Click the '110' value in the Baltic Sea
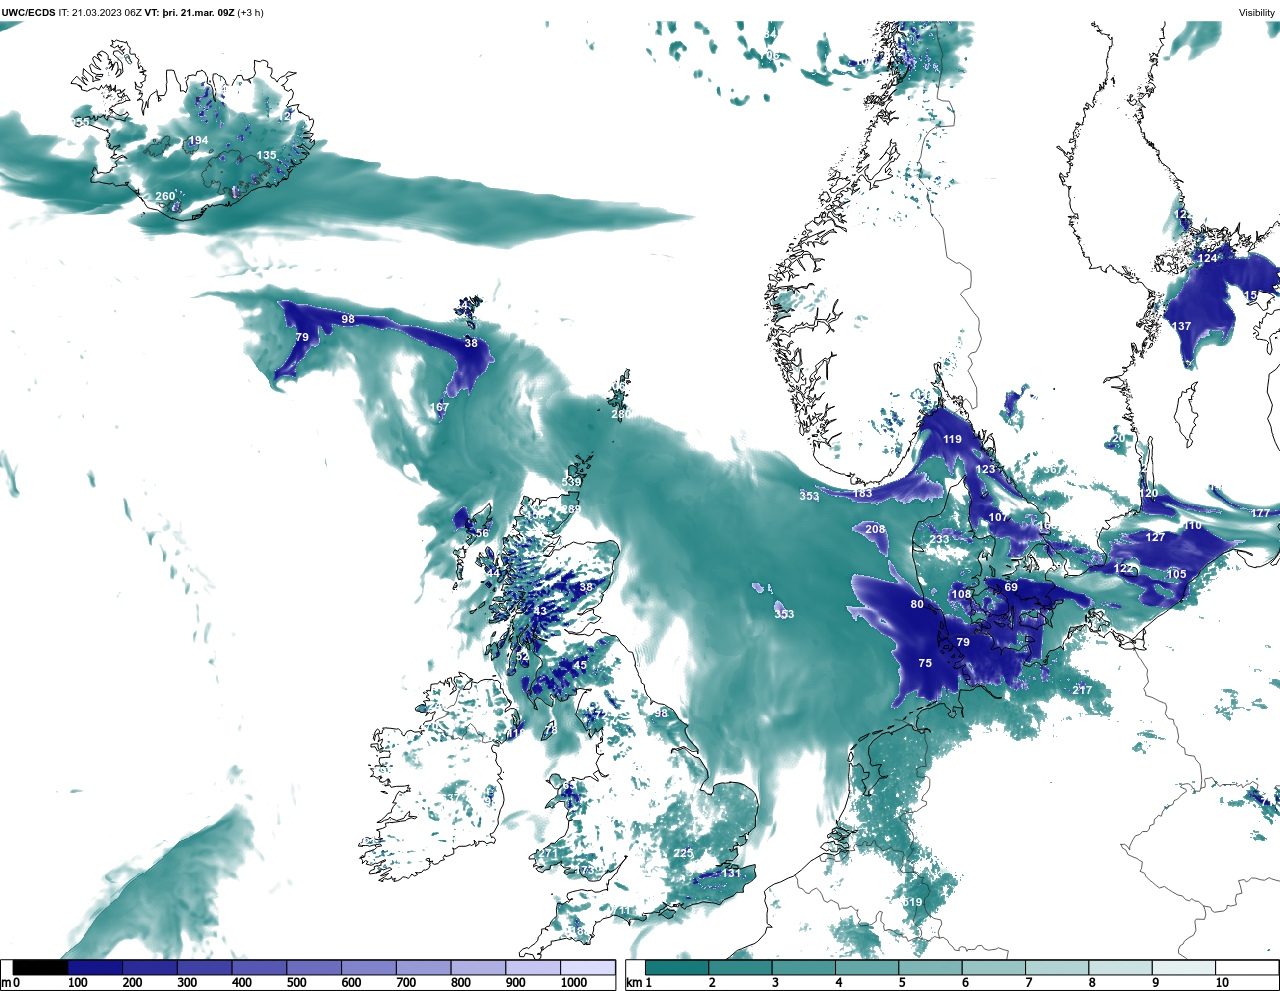This screenshot has height=991, width=1280. tap(1192, 525)
